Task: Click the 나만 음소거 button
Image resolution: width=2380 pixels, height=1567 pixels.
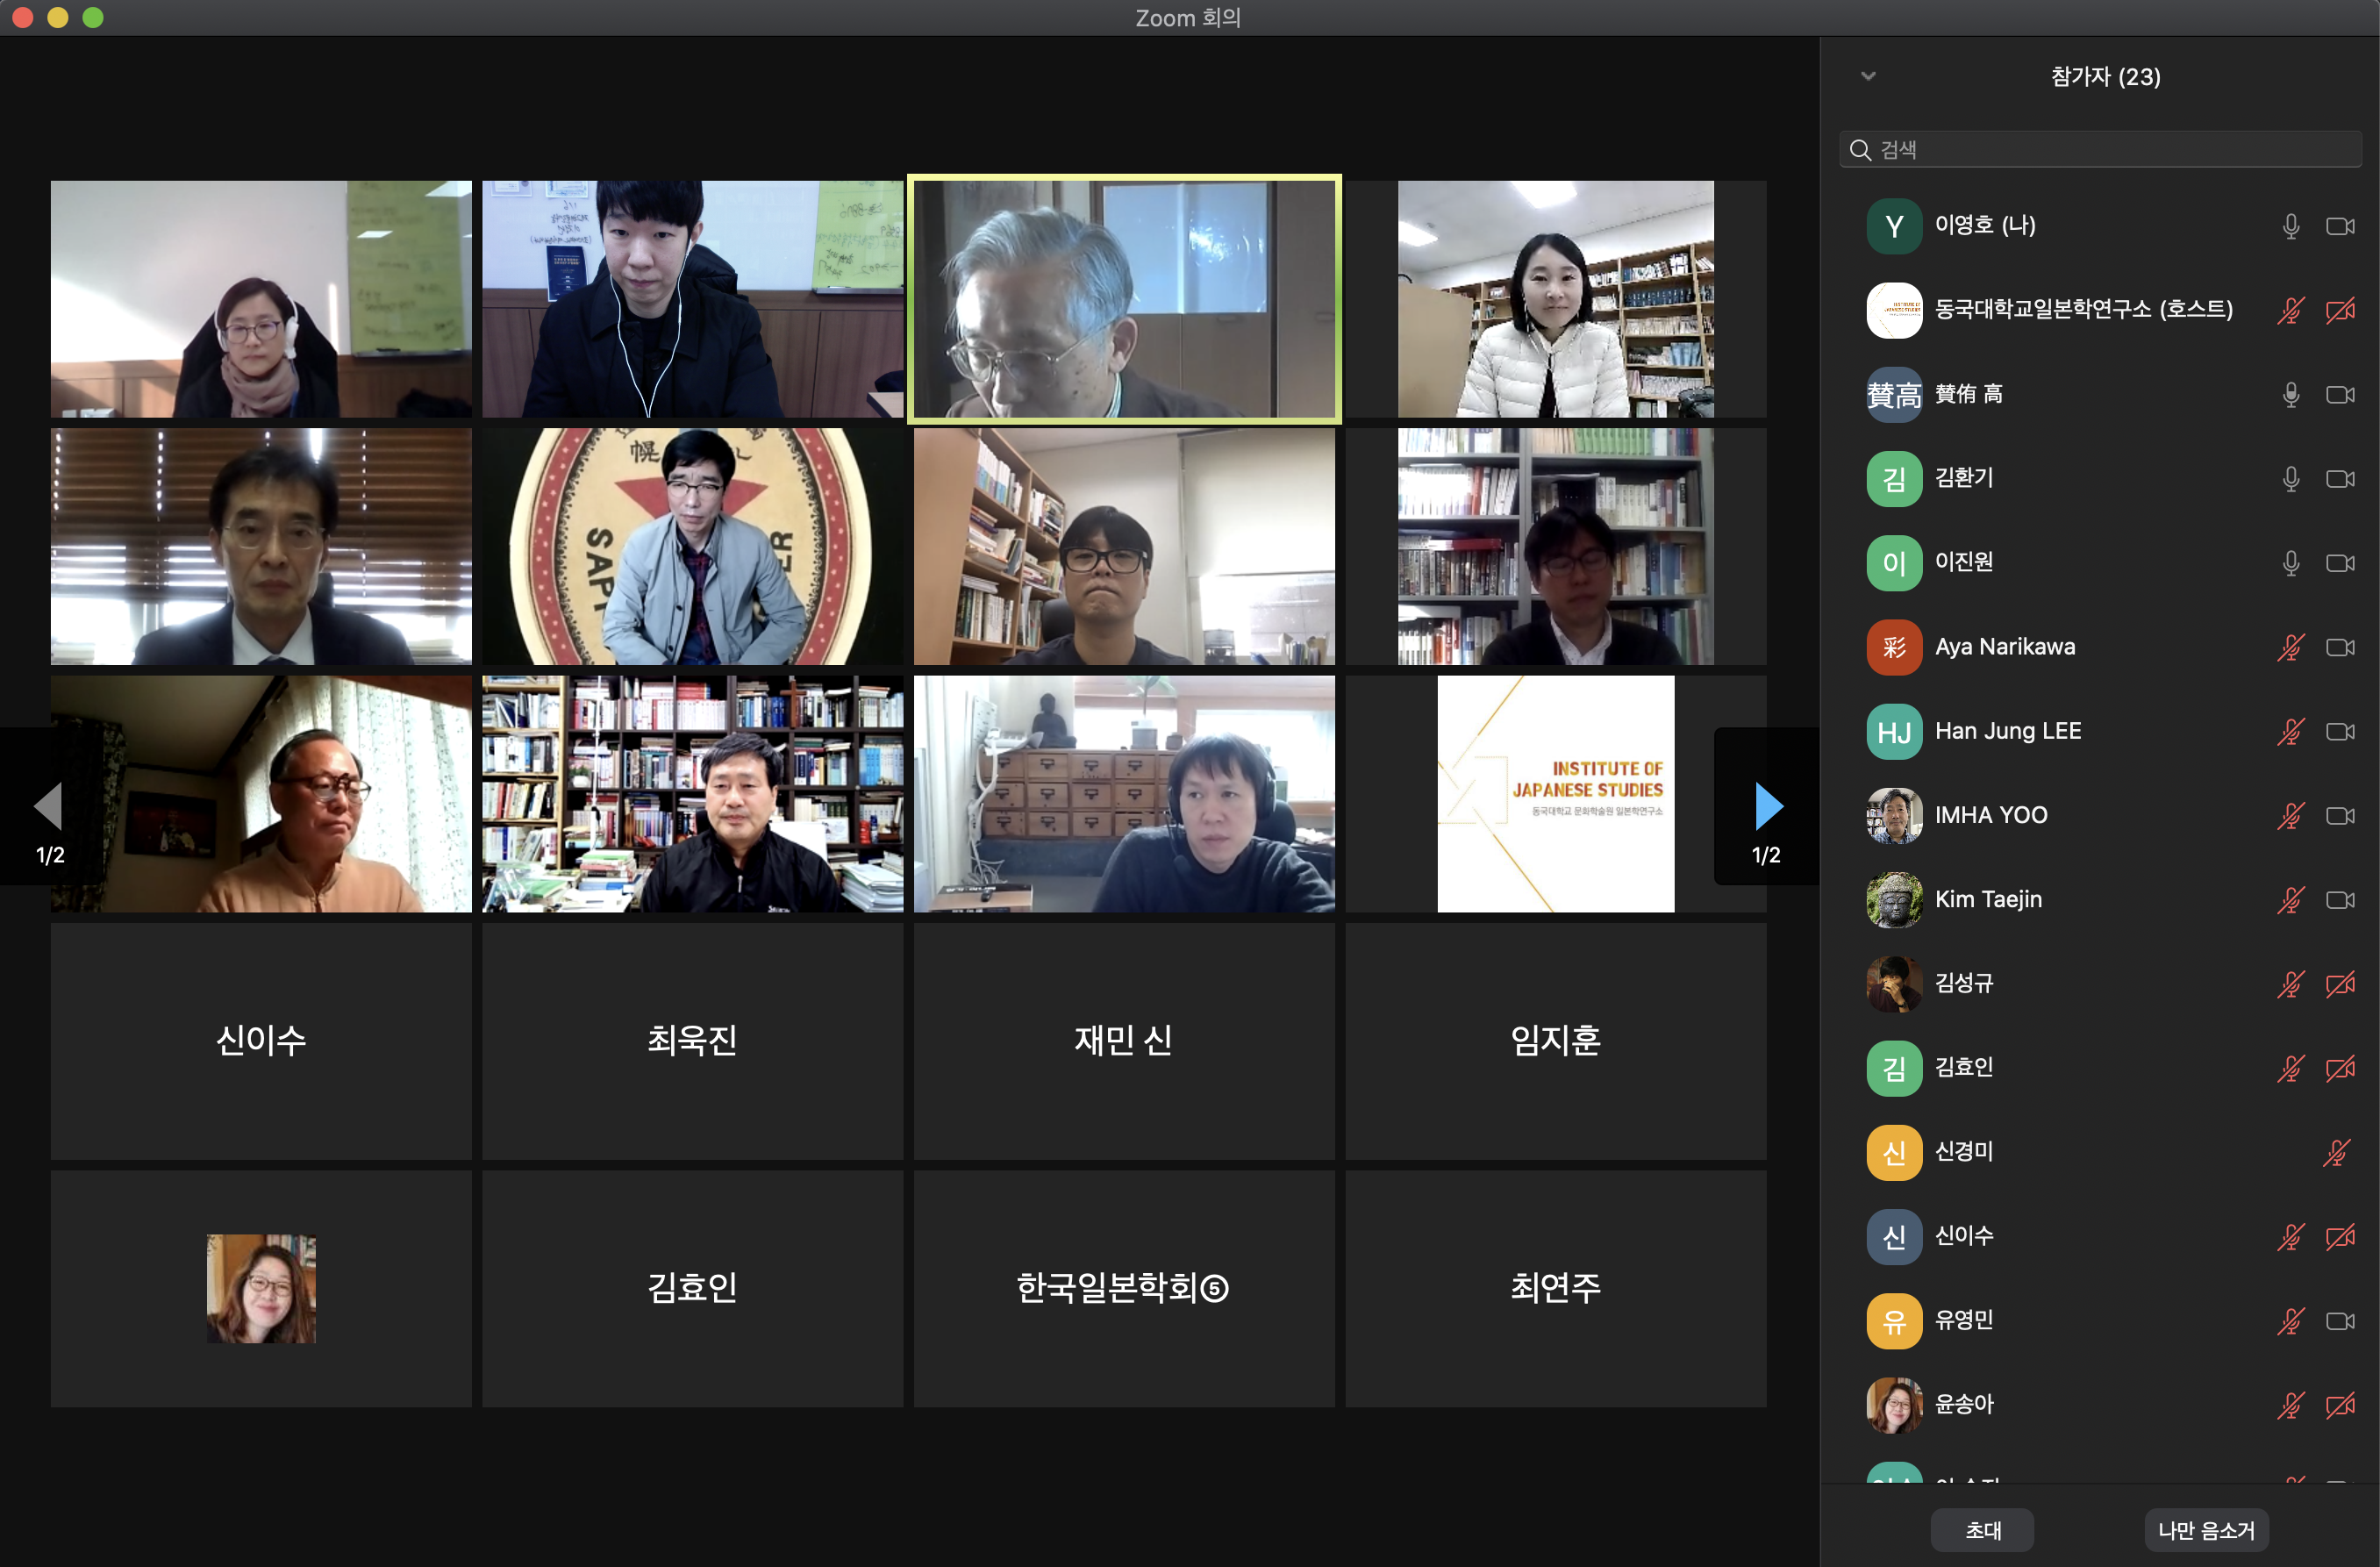Action: click(x=2206, y=1530)
